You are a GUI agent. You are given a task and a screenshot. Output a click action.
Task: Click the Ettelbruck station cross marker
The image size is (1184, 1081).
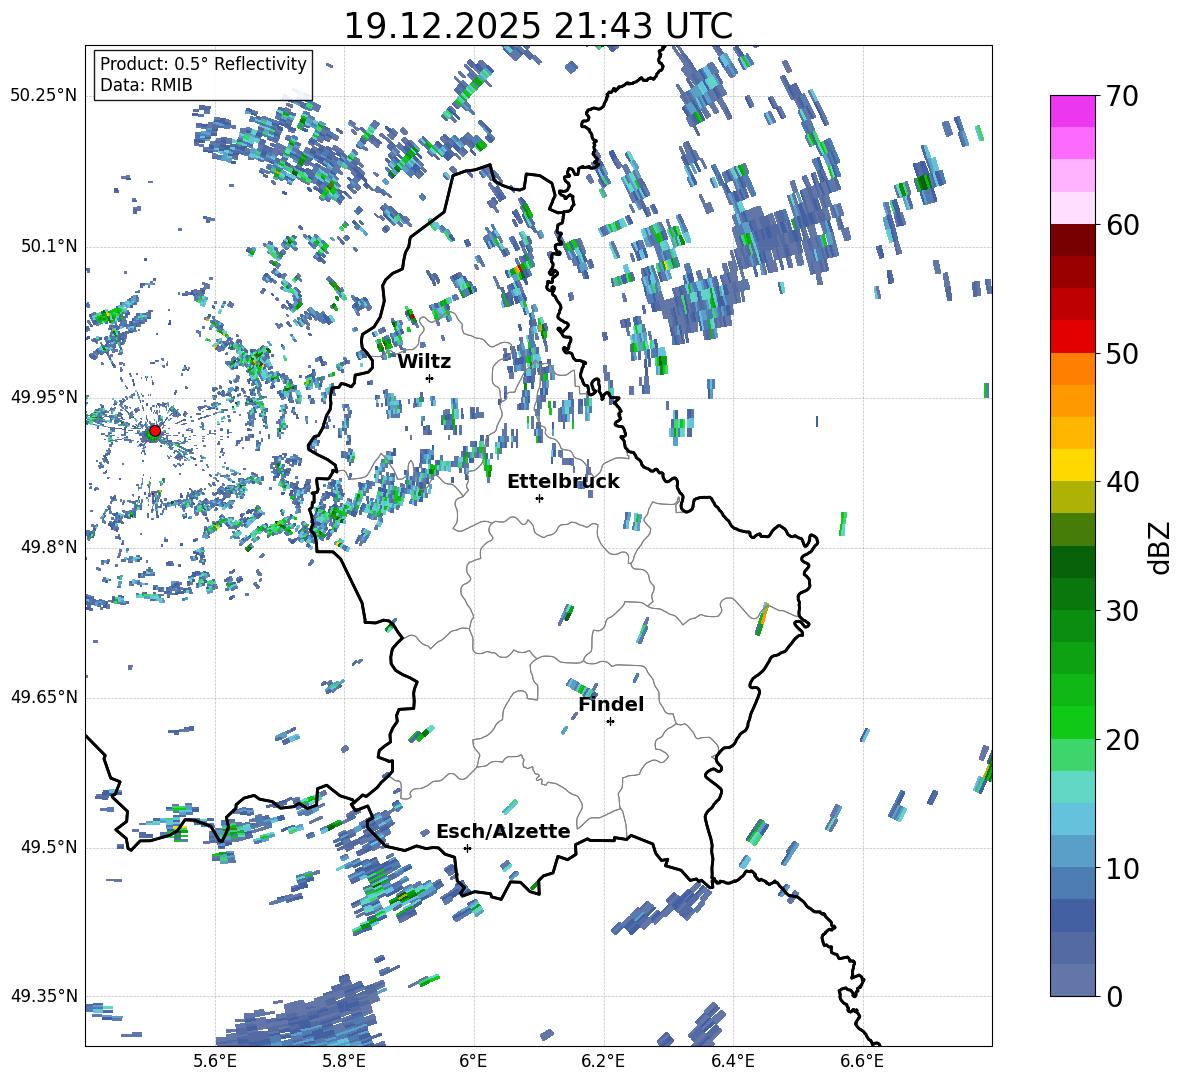point(539,498)
